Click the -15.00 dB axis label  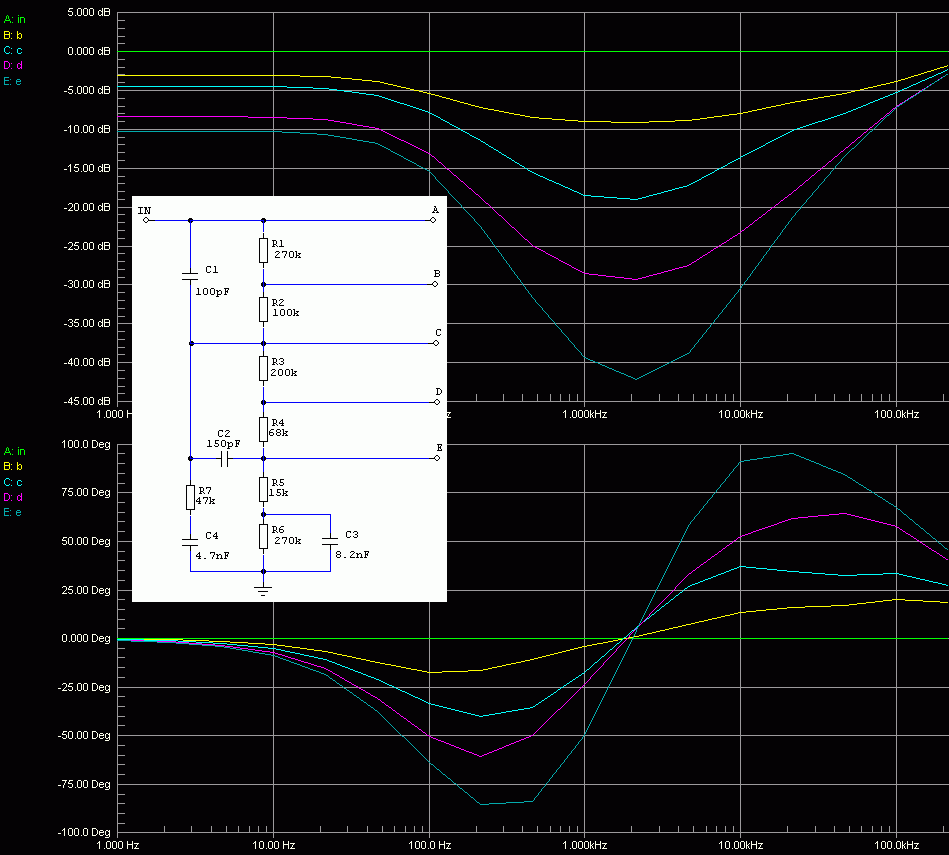click(87, 168)
